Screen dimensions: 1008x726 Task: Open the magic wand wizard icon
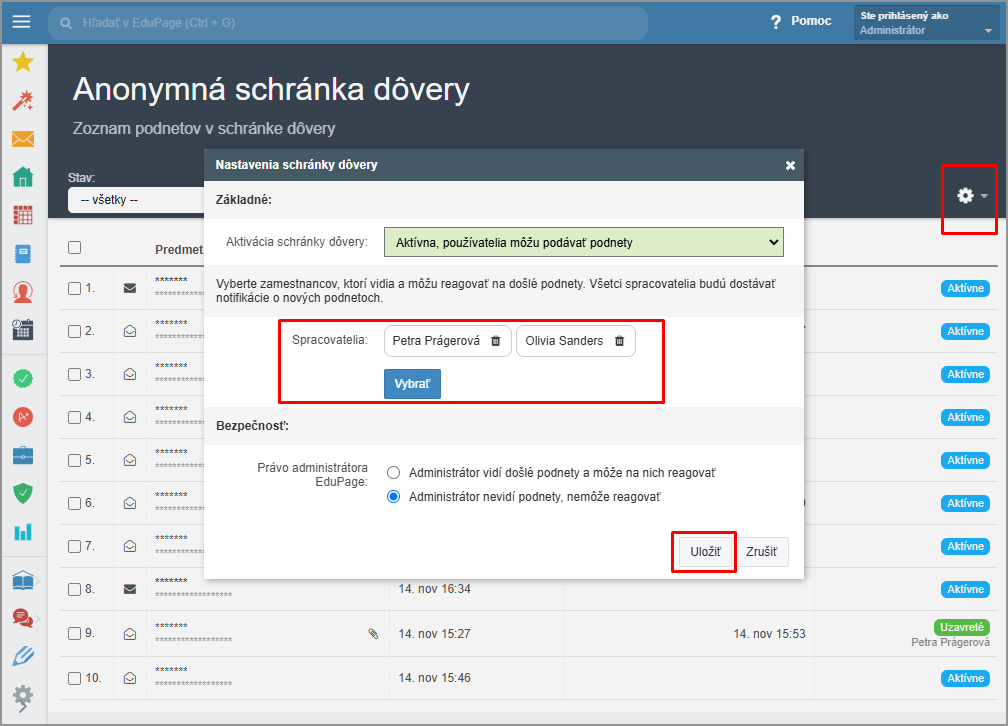pos(23,101)
